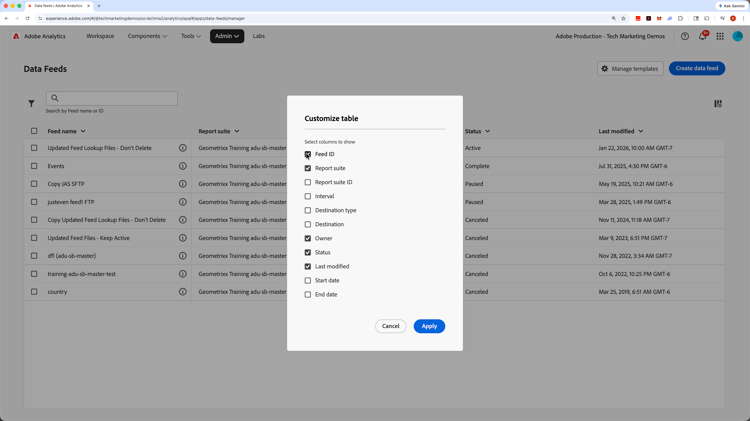750x421 pixels.
Task: Click the Adobe Analytics logo icon
Action: click(x=16, y=36)
